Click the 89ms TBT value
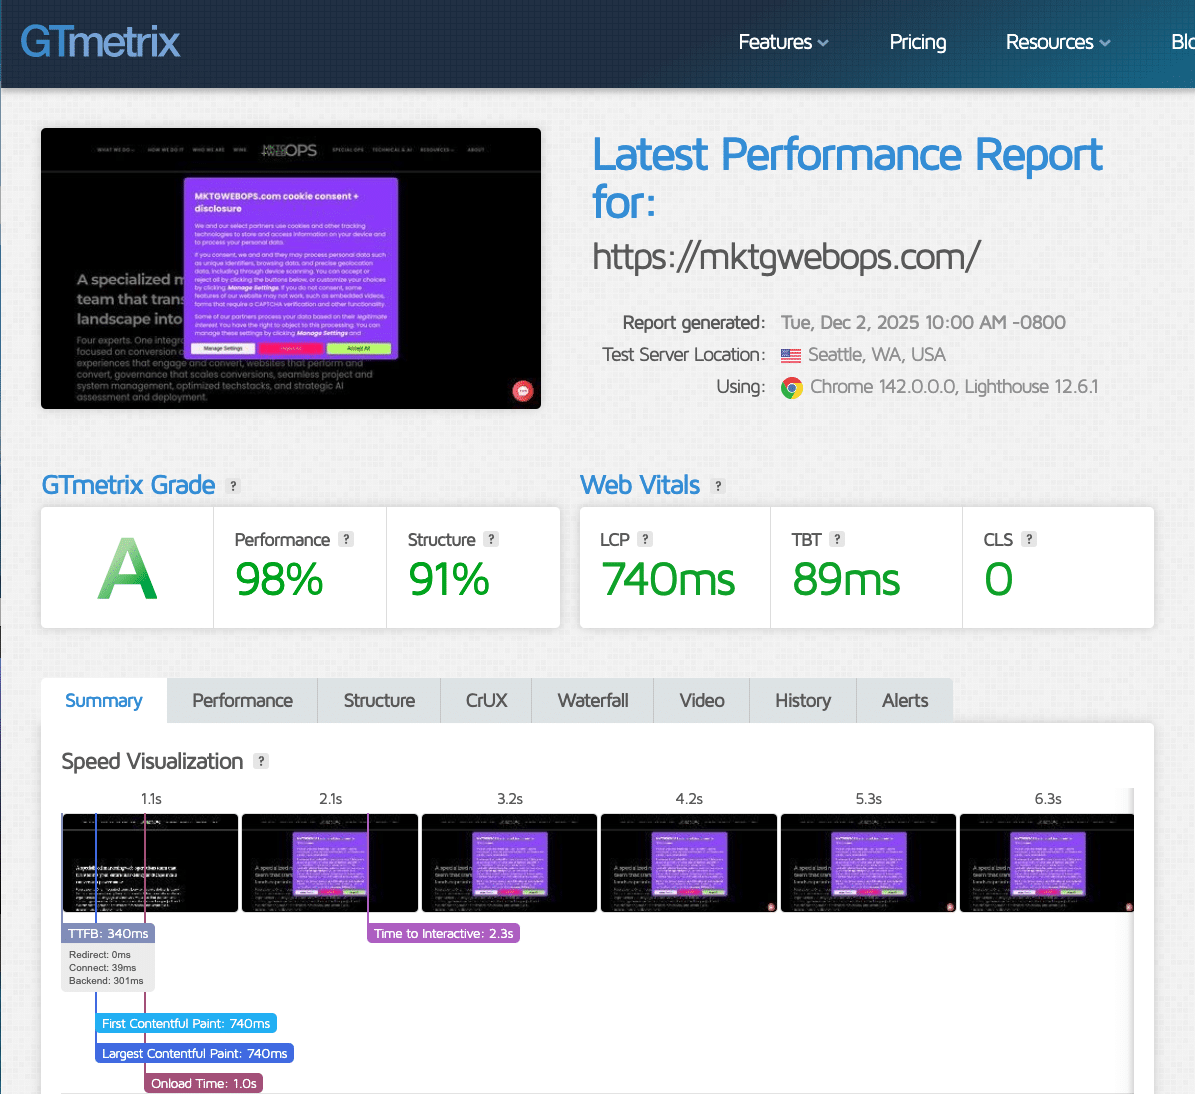The height and width of the screenshot is (1094, 1195). point(846,579)
